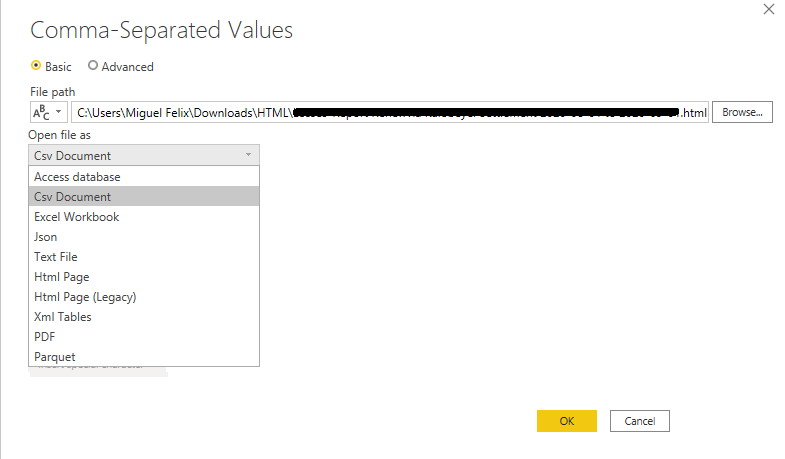Choose Access database from list
Viewport: 785px width, 459px height.
click(77, 177)
